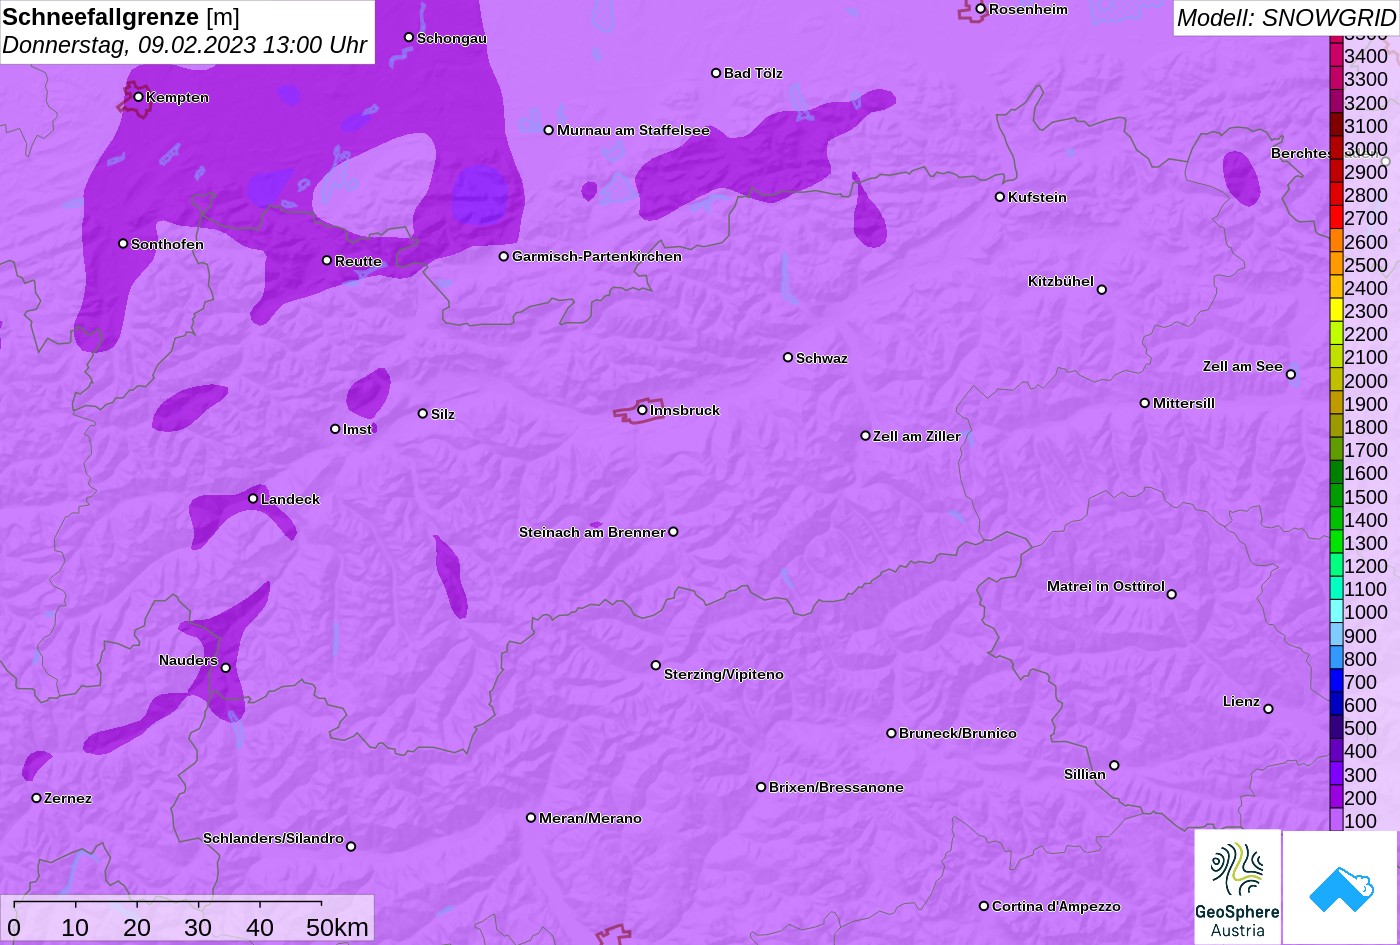The height and width of the screenshot is (945, 1400).
Task: Click the Modell: SNOWGRID label
Action: point(1286,17)
